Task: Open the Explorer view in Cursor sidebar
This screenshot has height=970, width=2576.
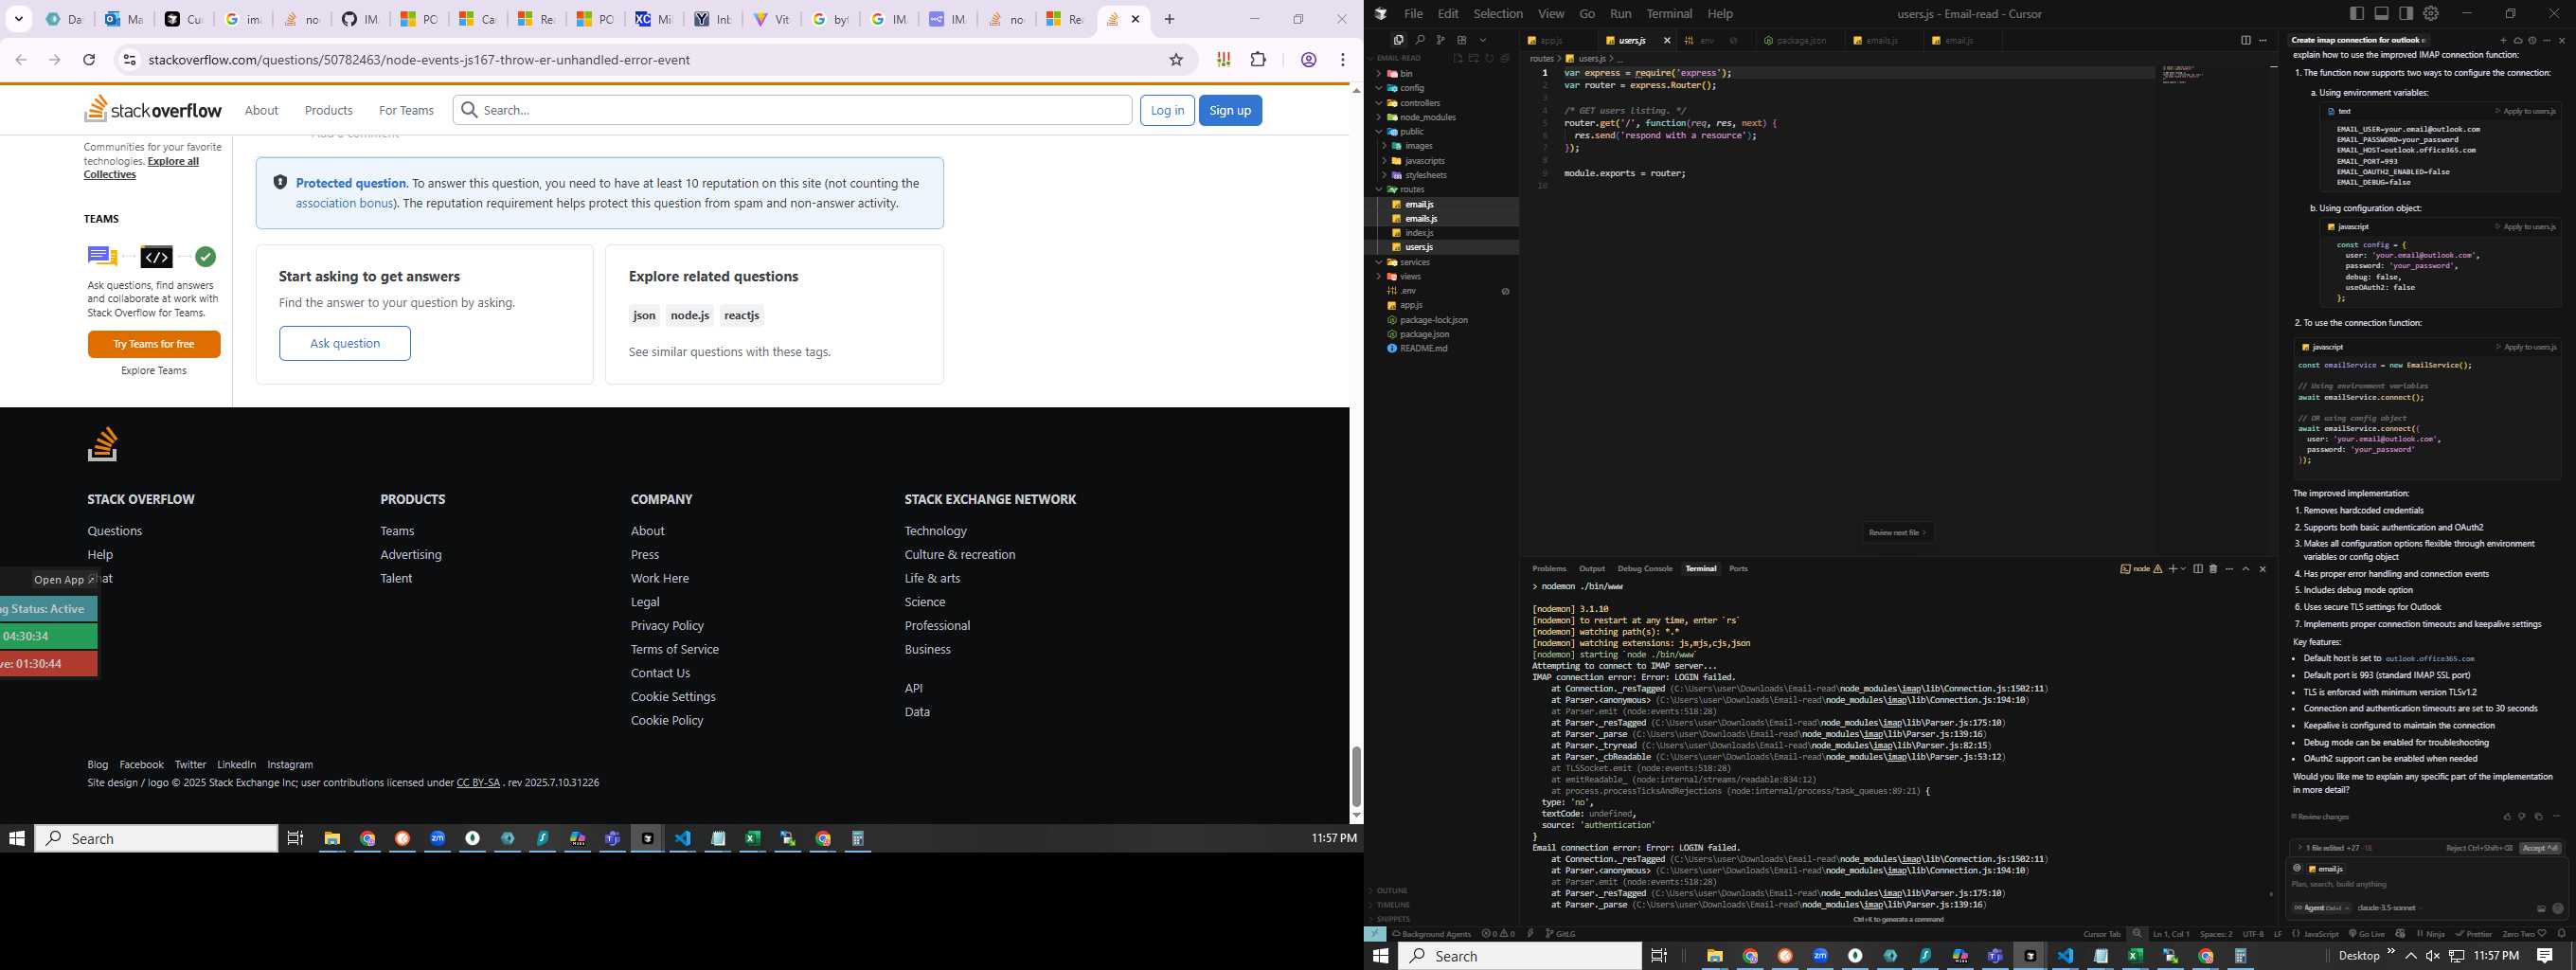Action: click(1398, 40)
